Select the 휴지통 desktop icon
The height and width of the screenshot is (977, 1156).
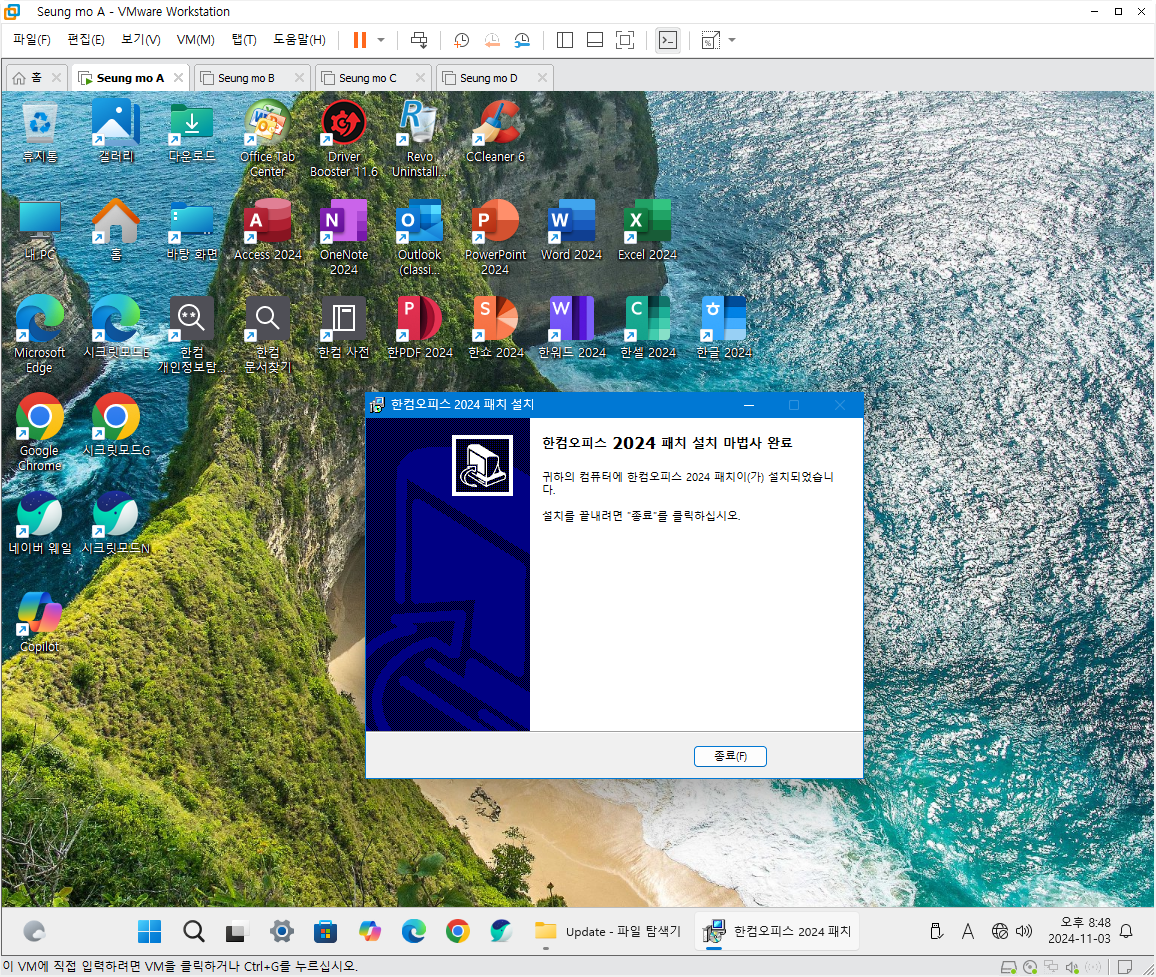[40, 133]
